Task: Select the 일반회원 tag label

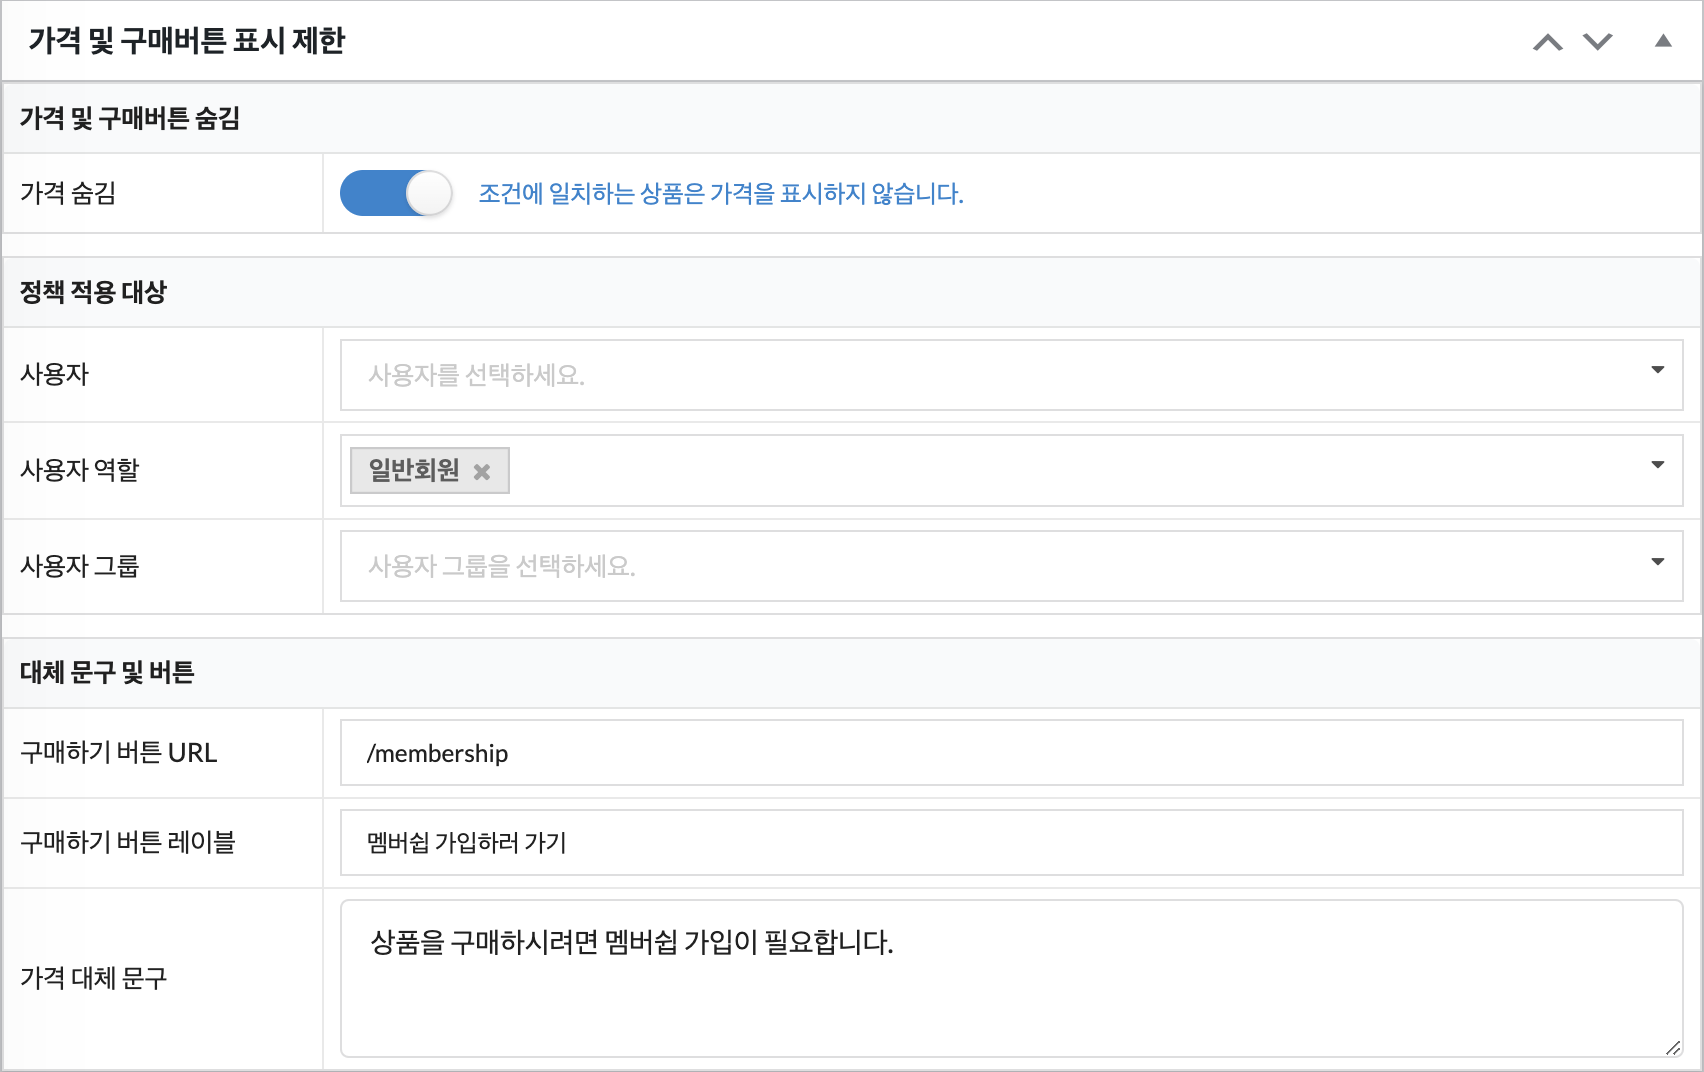Action: coord(414,470)
